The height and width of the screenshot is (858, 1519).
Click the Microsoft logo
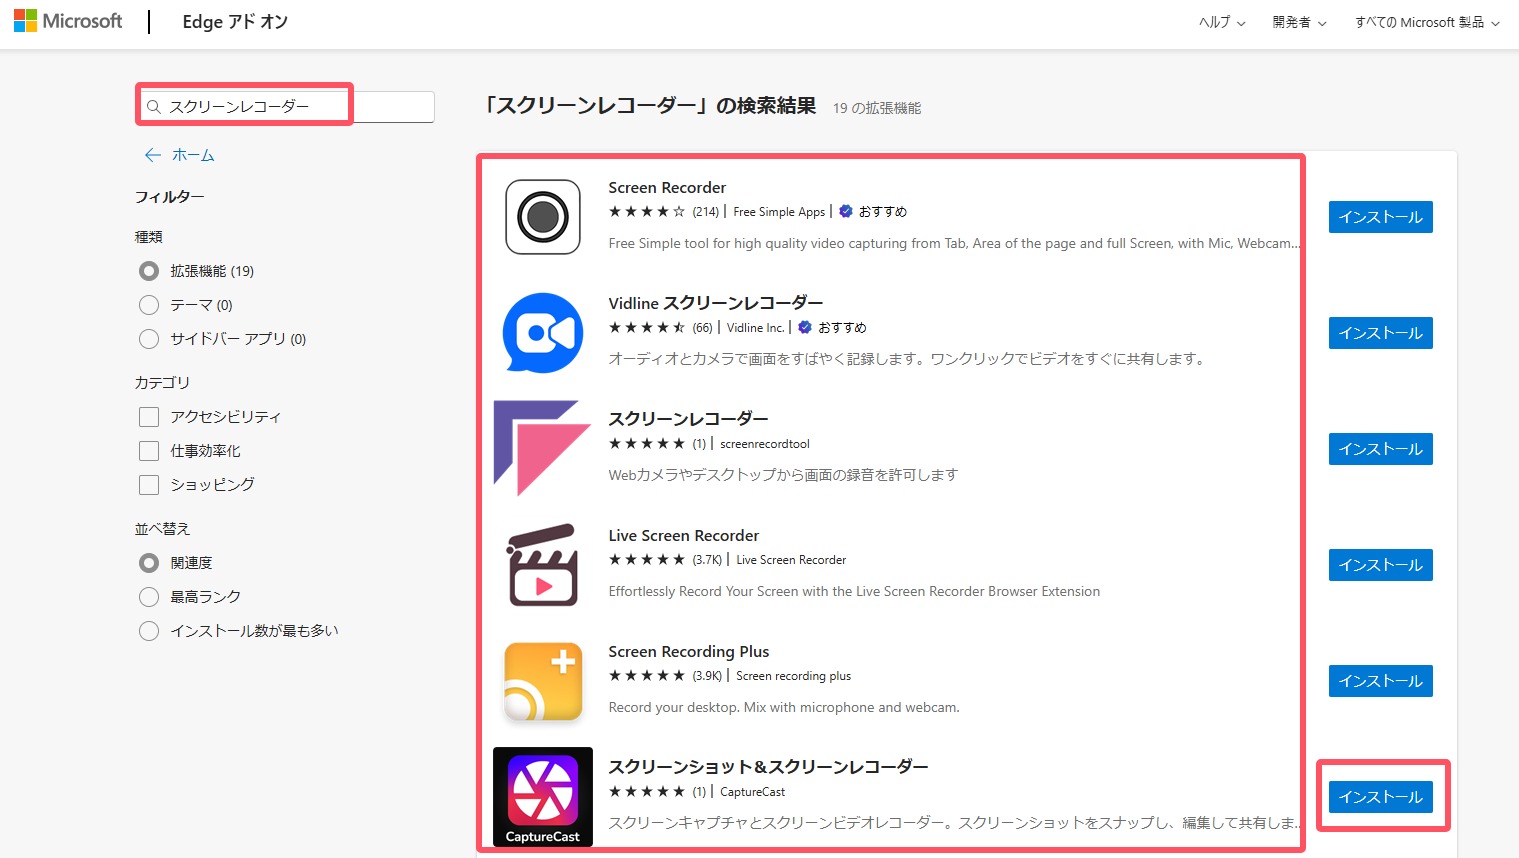click(68, 21)
